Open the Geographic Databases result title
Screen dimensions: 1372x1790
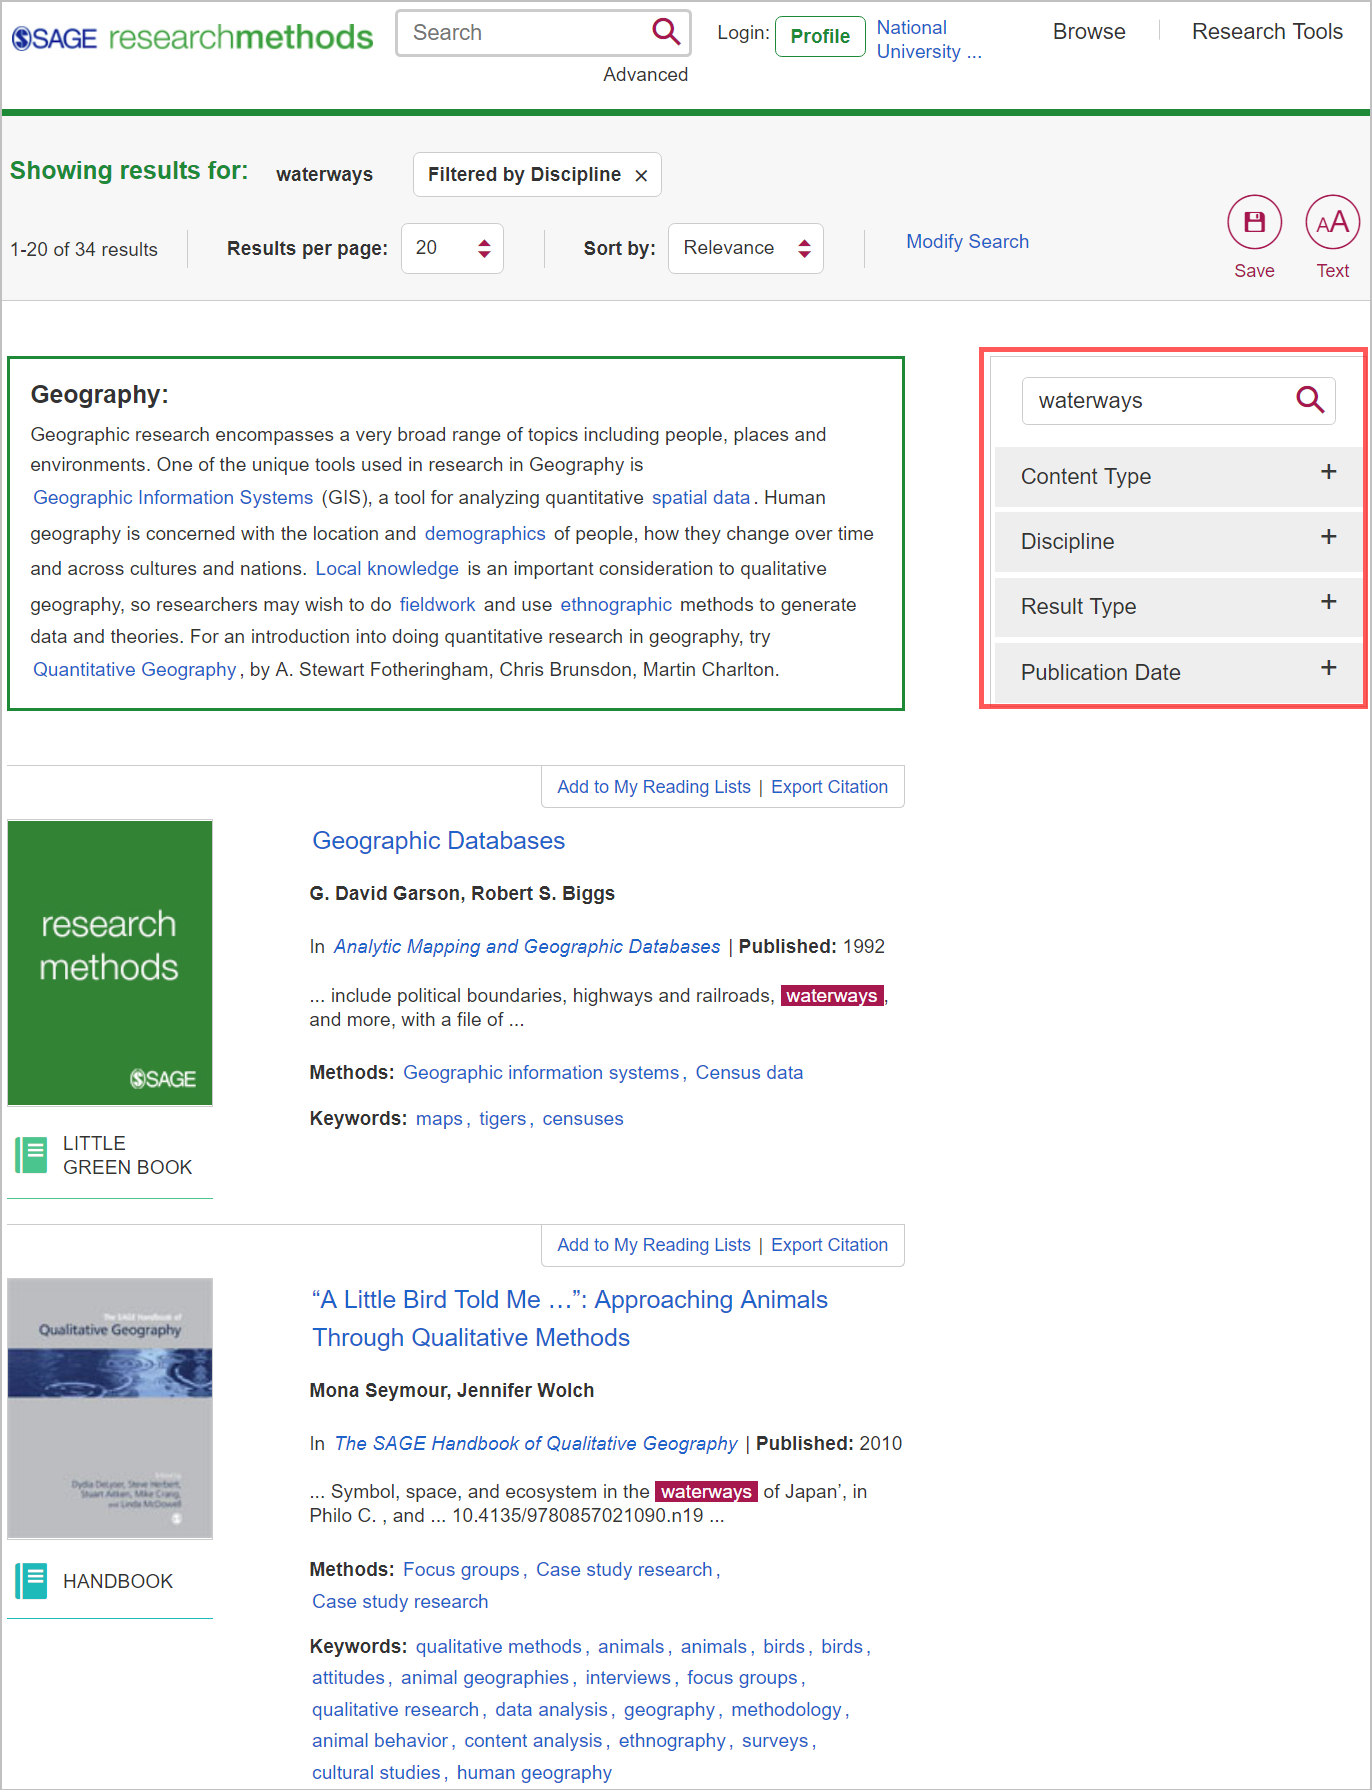coord(438,841)
